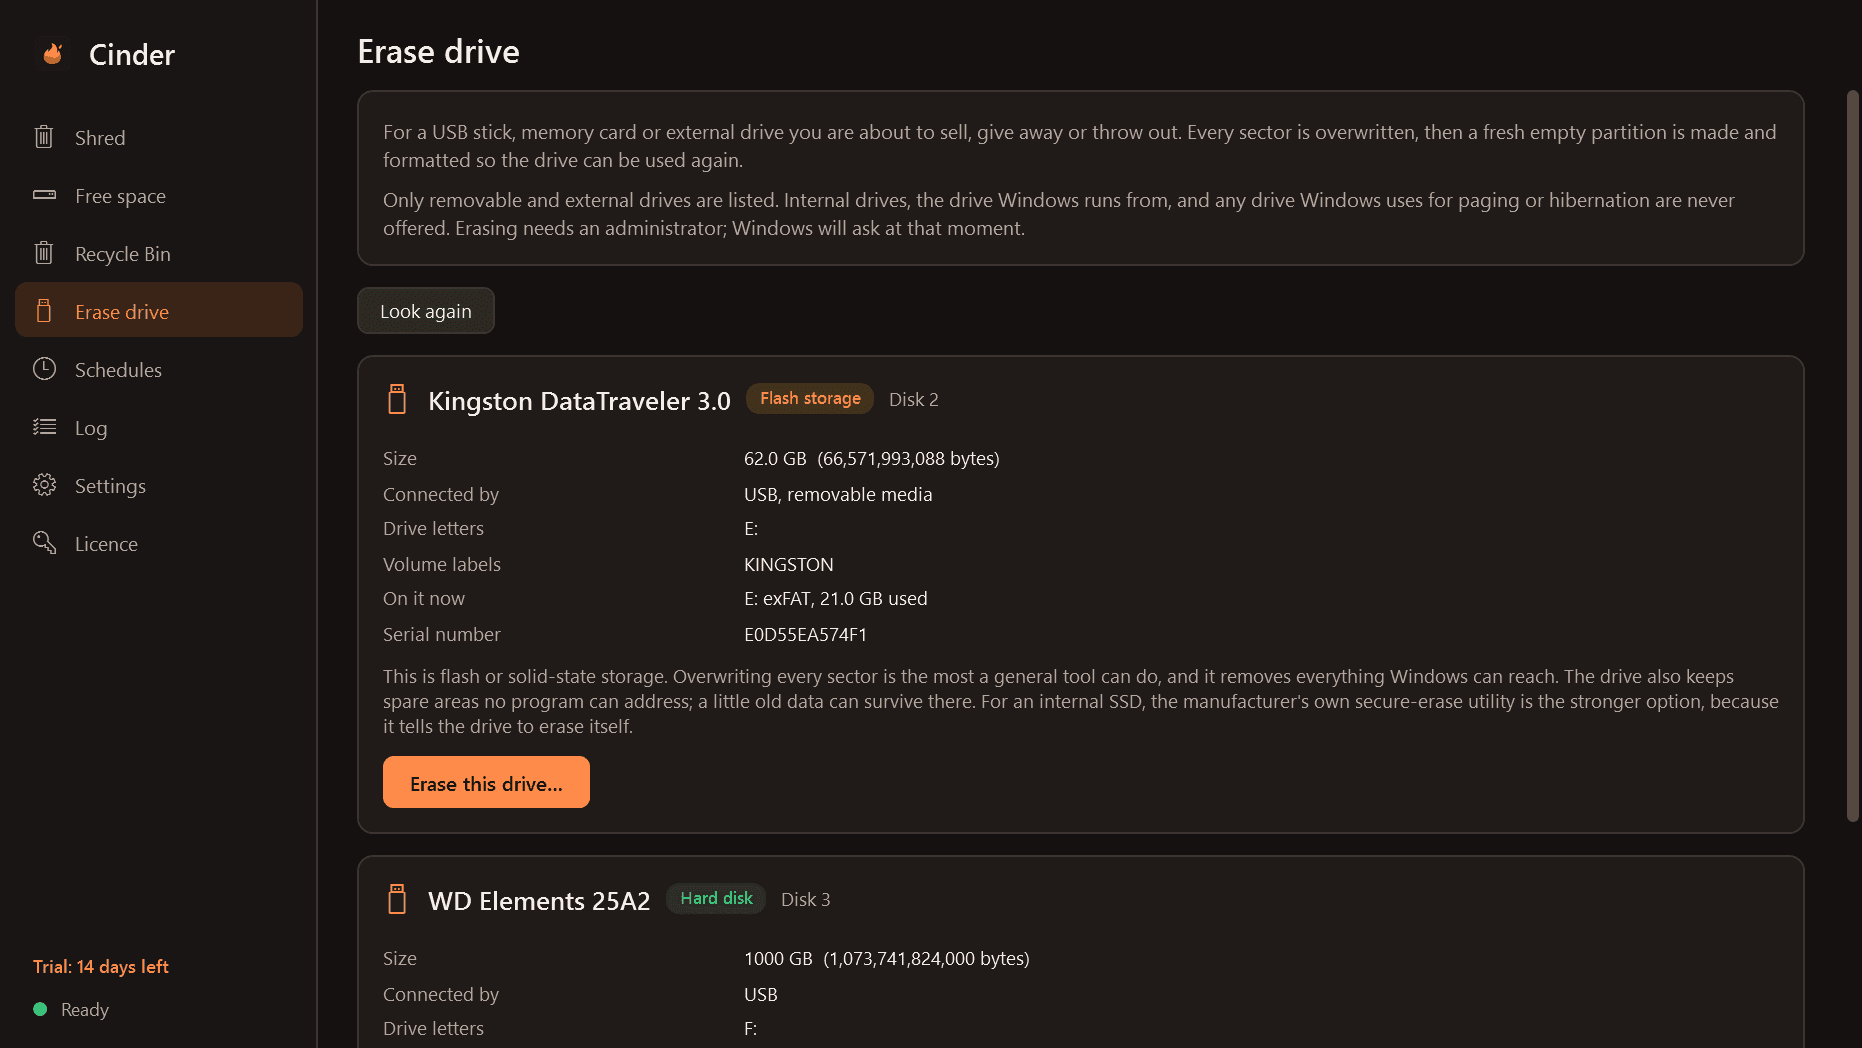The image size is (1862, 1048).
Task: Open Free space via its drive icon
Action: click(44, 195)
